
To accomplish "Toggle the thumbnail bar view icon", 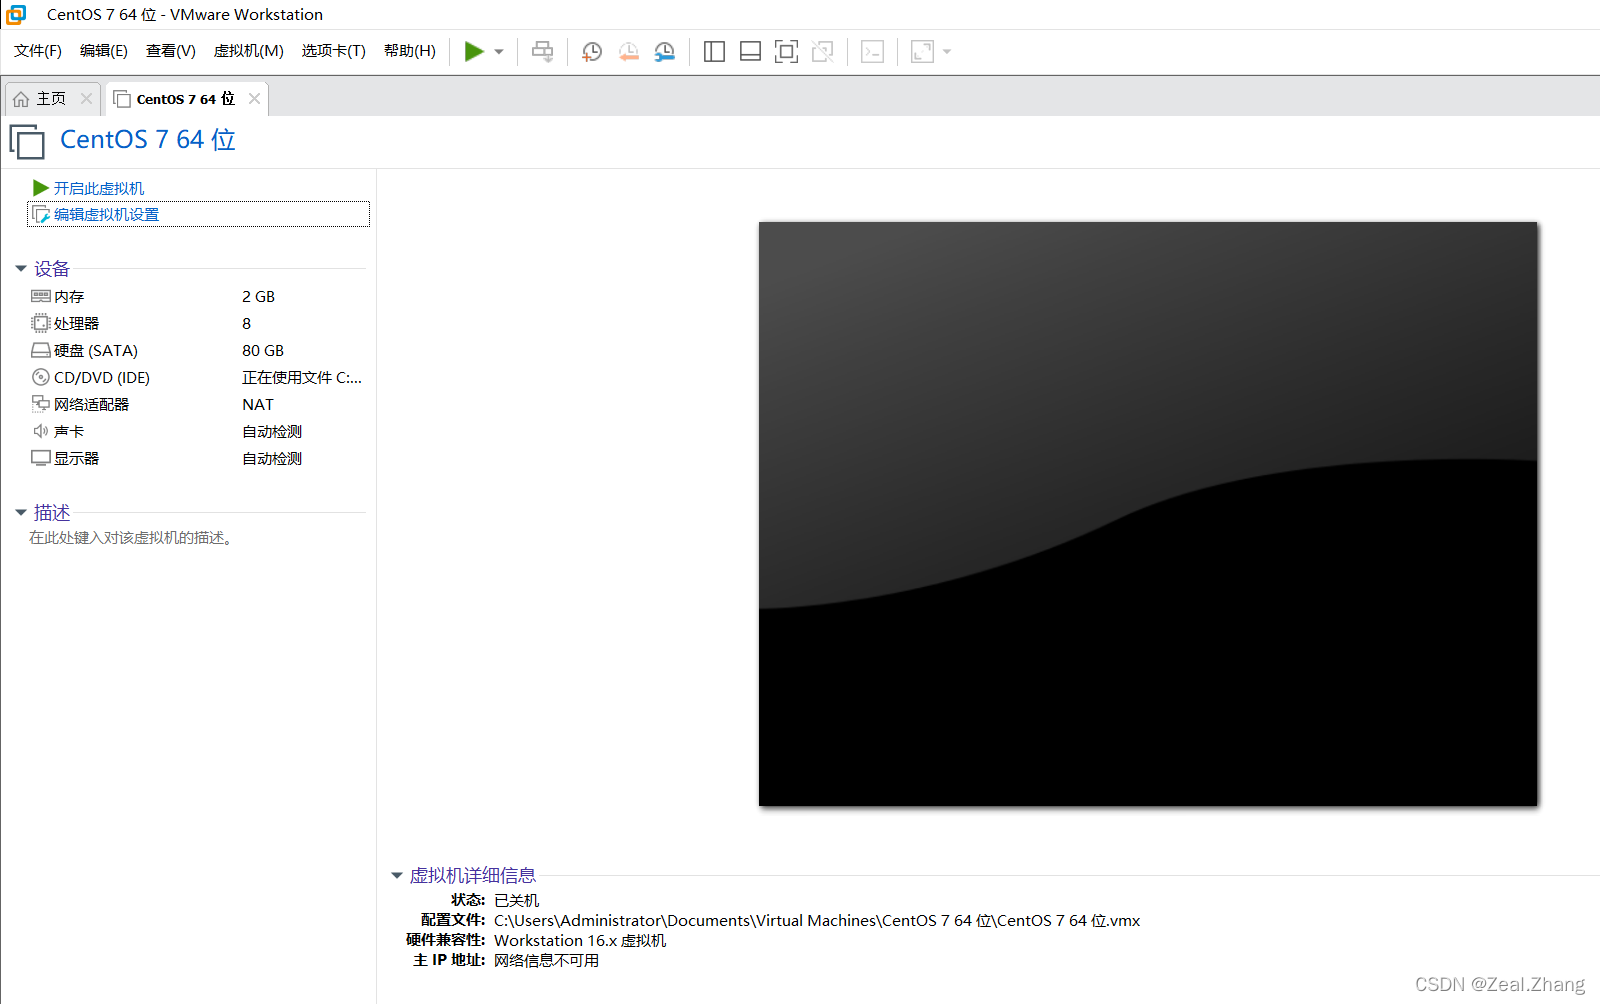I will pyautogui.click(x=750, y=52).
